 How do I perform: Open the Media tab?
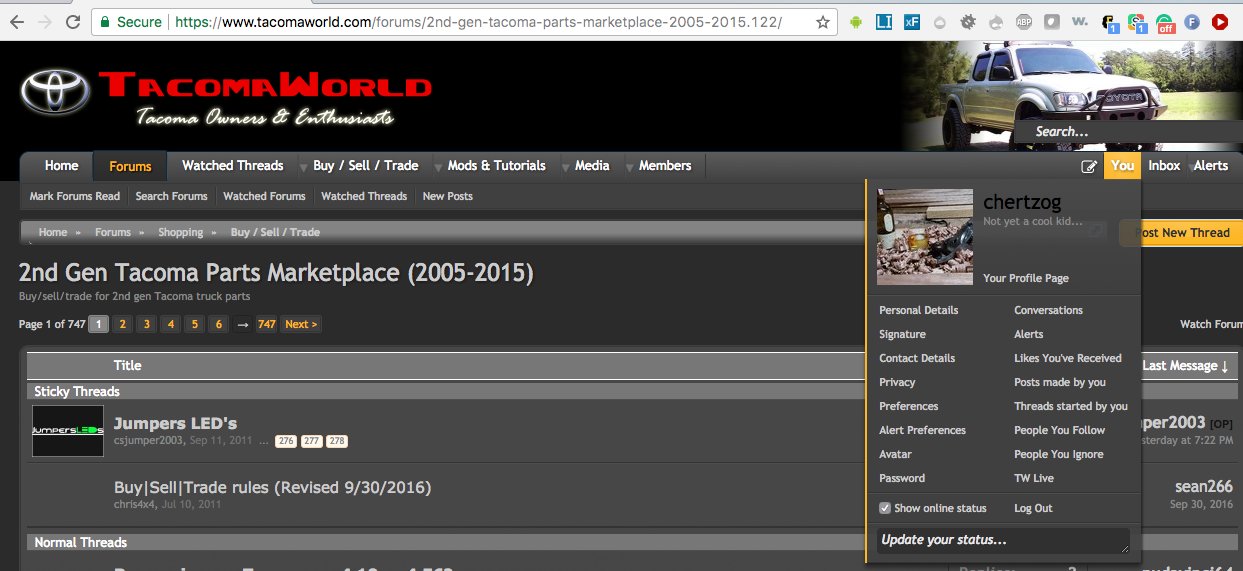[592, 166]
